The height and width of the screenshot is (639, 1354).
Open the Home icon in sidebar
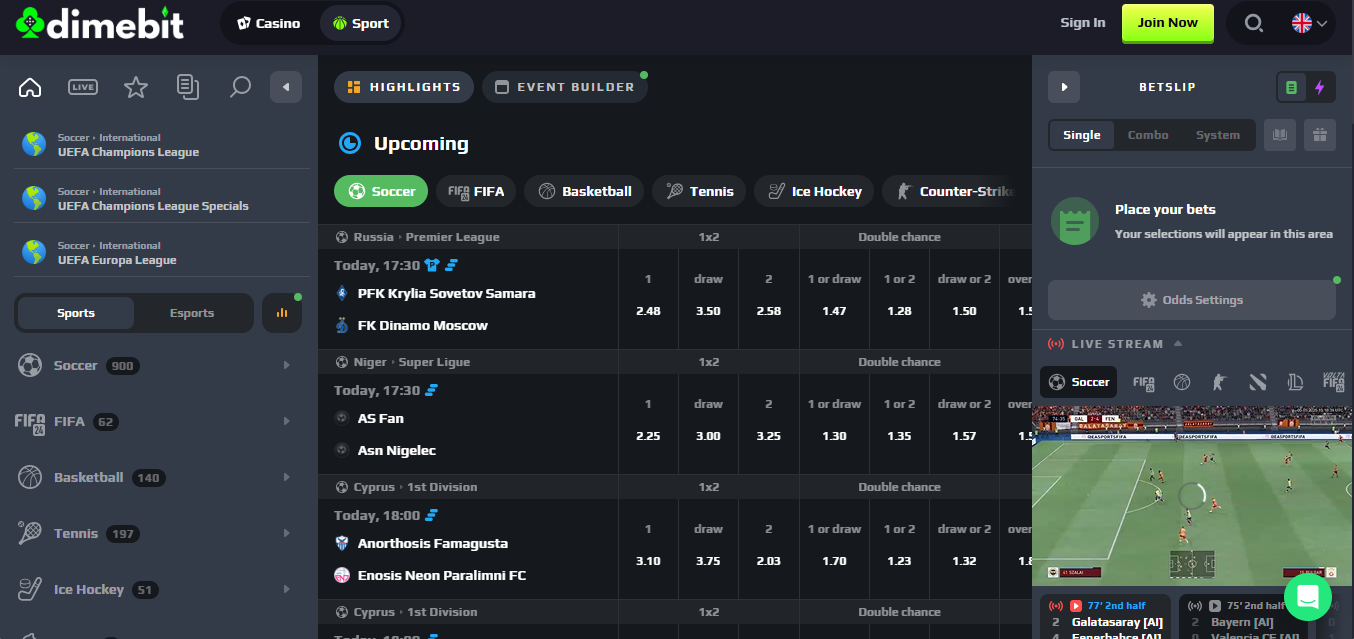point(29,87)
